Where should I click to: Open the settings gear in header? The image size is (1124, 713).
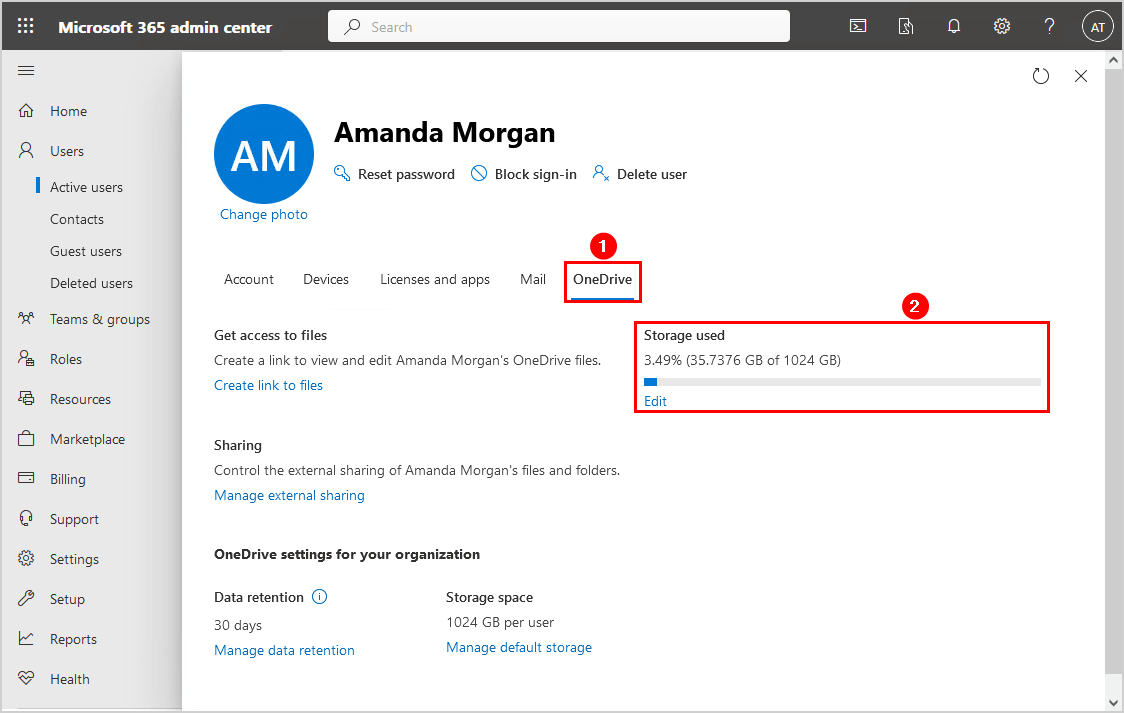click(x=1002, y=27)
